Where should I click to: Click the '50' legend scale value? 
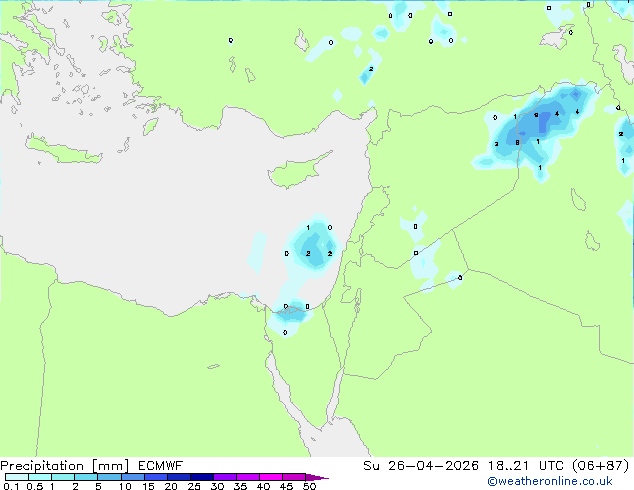point(310,486)
